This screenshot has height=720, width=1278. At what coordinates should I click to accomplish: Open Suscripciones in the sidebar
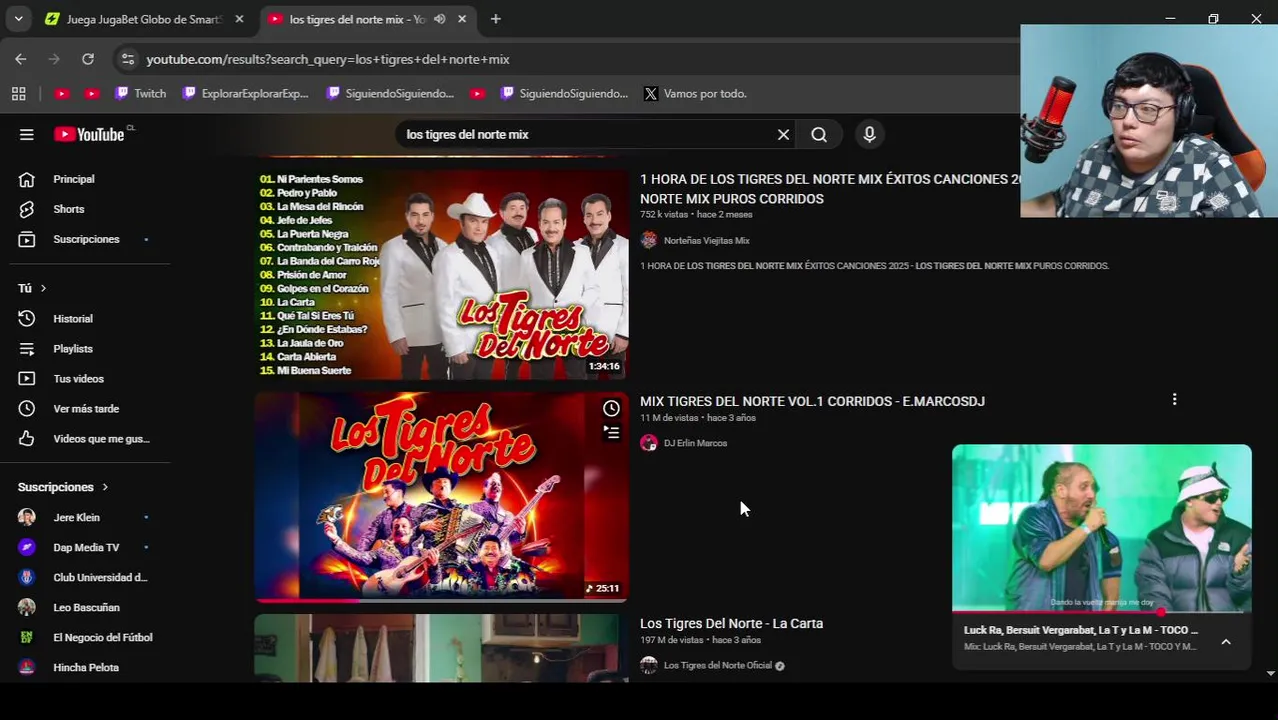(84, 239)
